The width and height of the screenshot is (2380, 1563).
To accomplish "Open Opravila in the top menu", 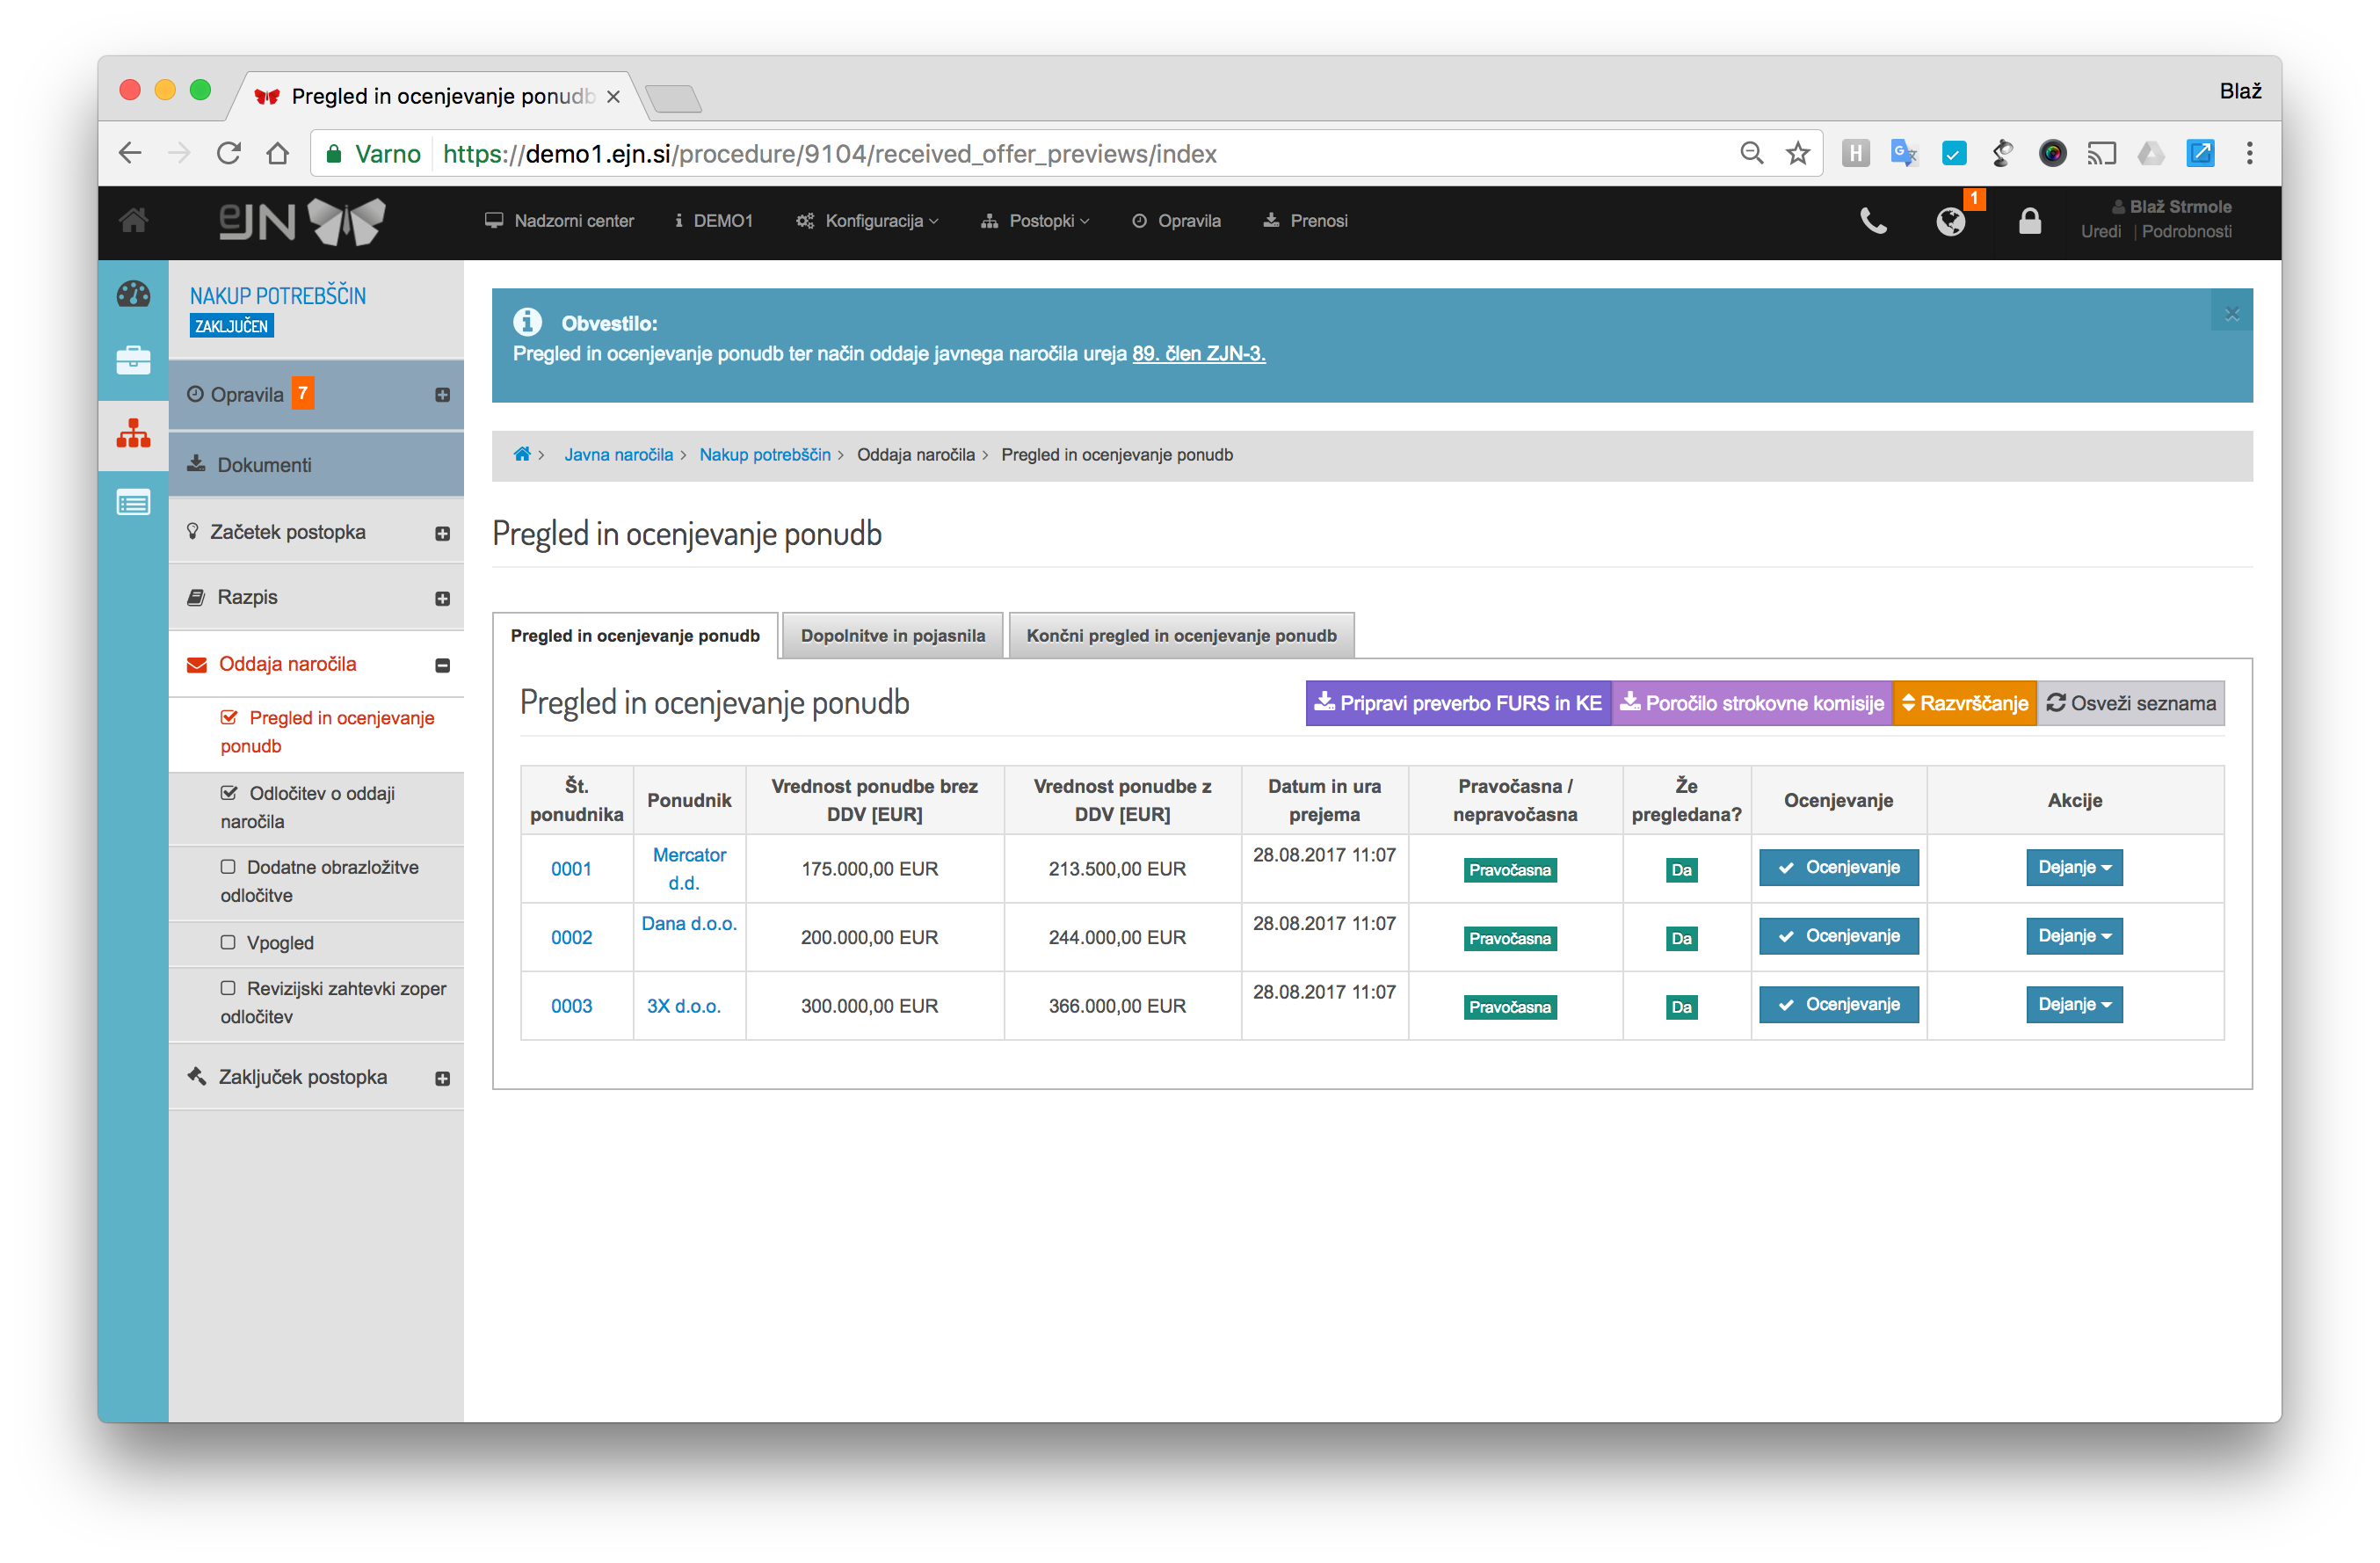I will pyautogui.click(x=1176, y=221).
